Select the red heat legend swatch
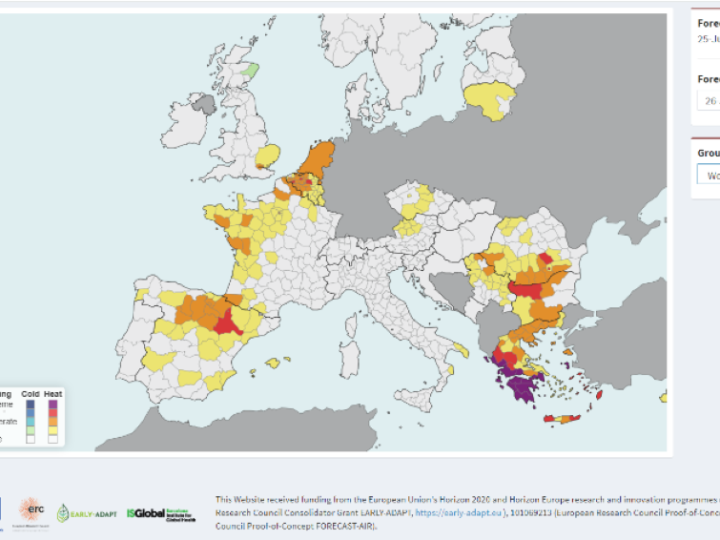720x540 pixels. click(x=53, y=413)
